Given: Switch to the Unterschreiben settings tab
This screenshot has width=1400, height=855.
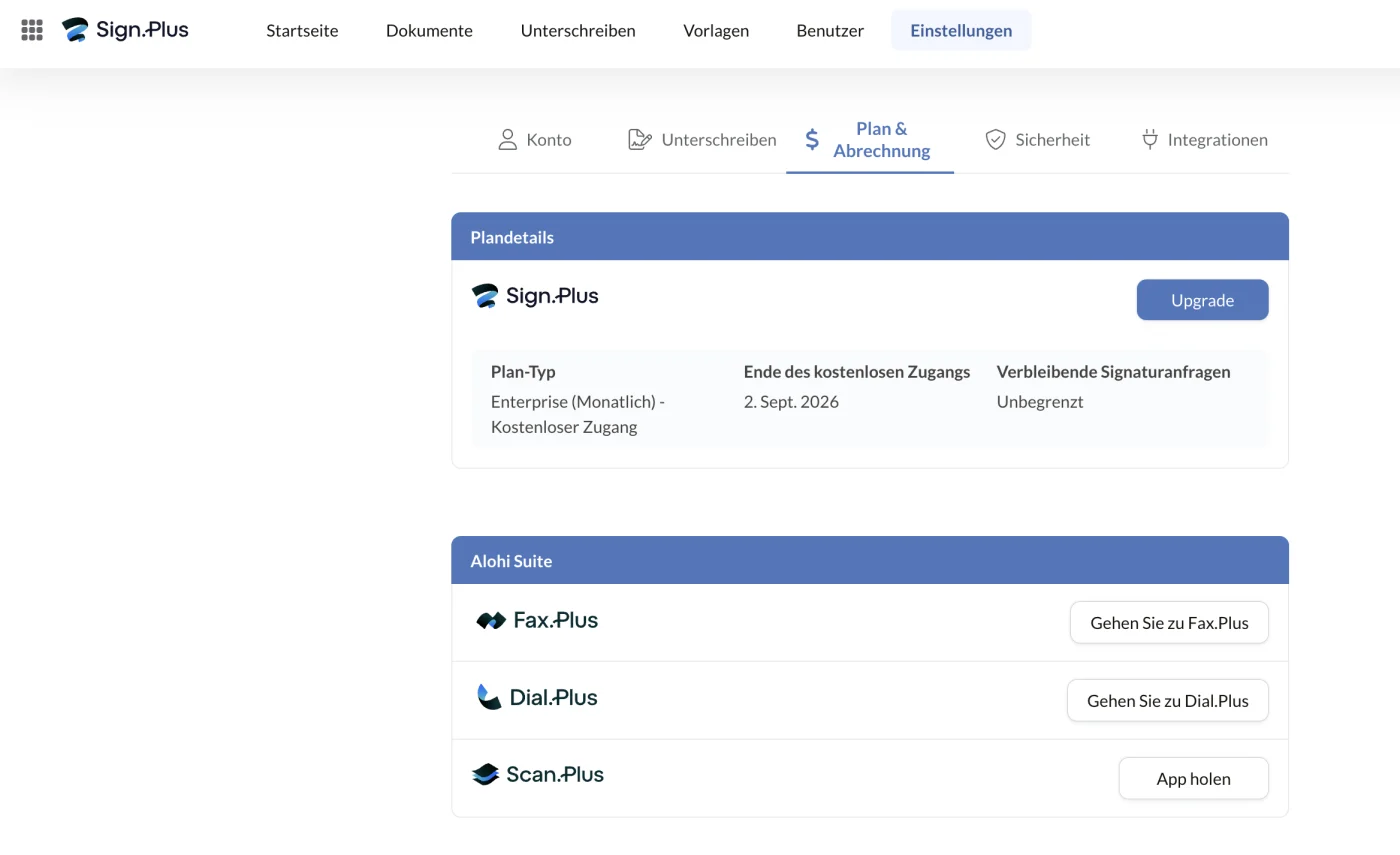Looking at the screenshot, I should coord(702,139).
